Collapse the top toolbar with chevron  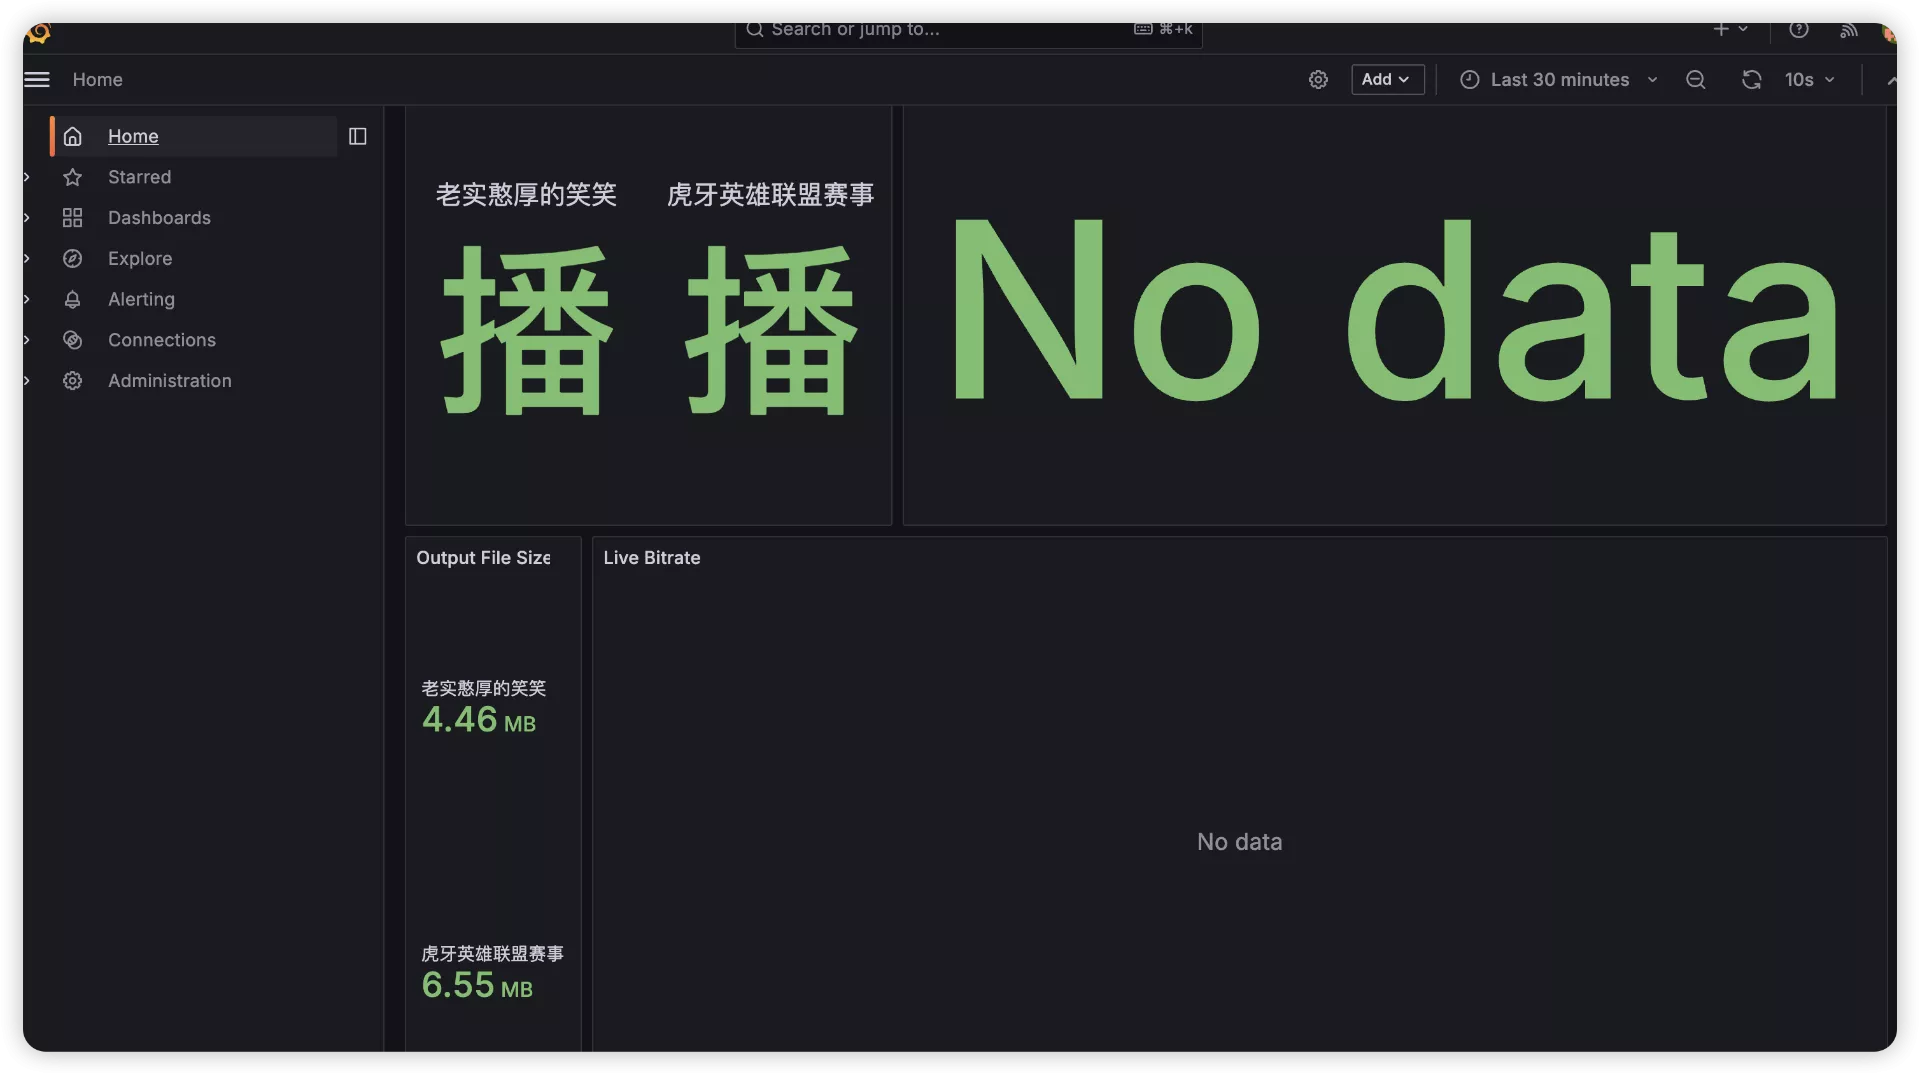[x=1890, y=81]
